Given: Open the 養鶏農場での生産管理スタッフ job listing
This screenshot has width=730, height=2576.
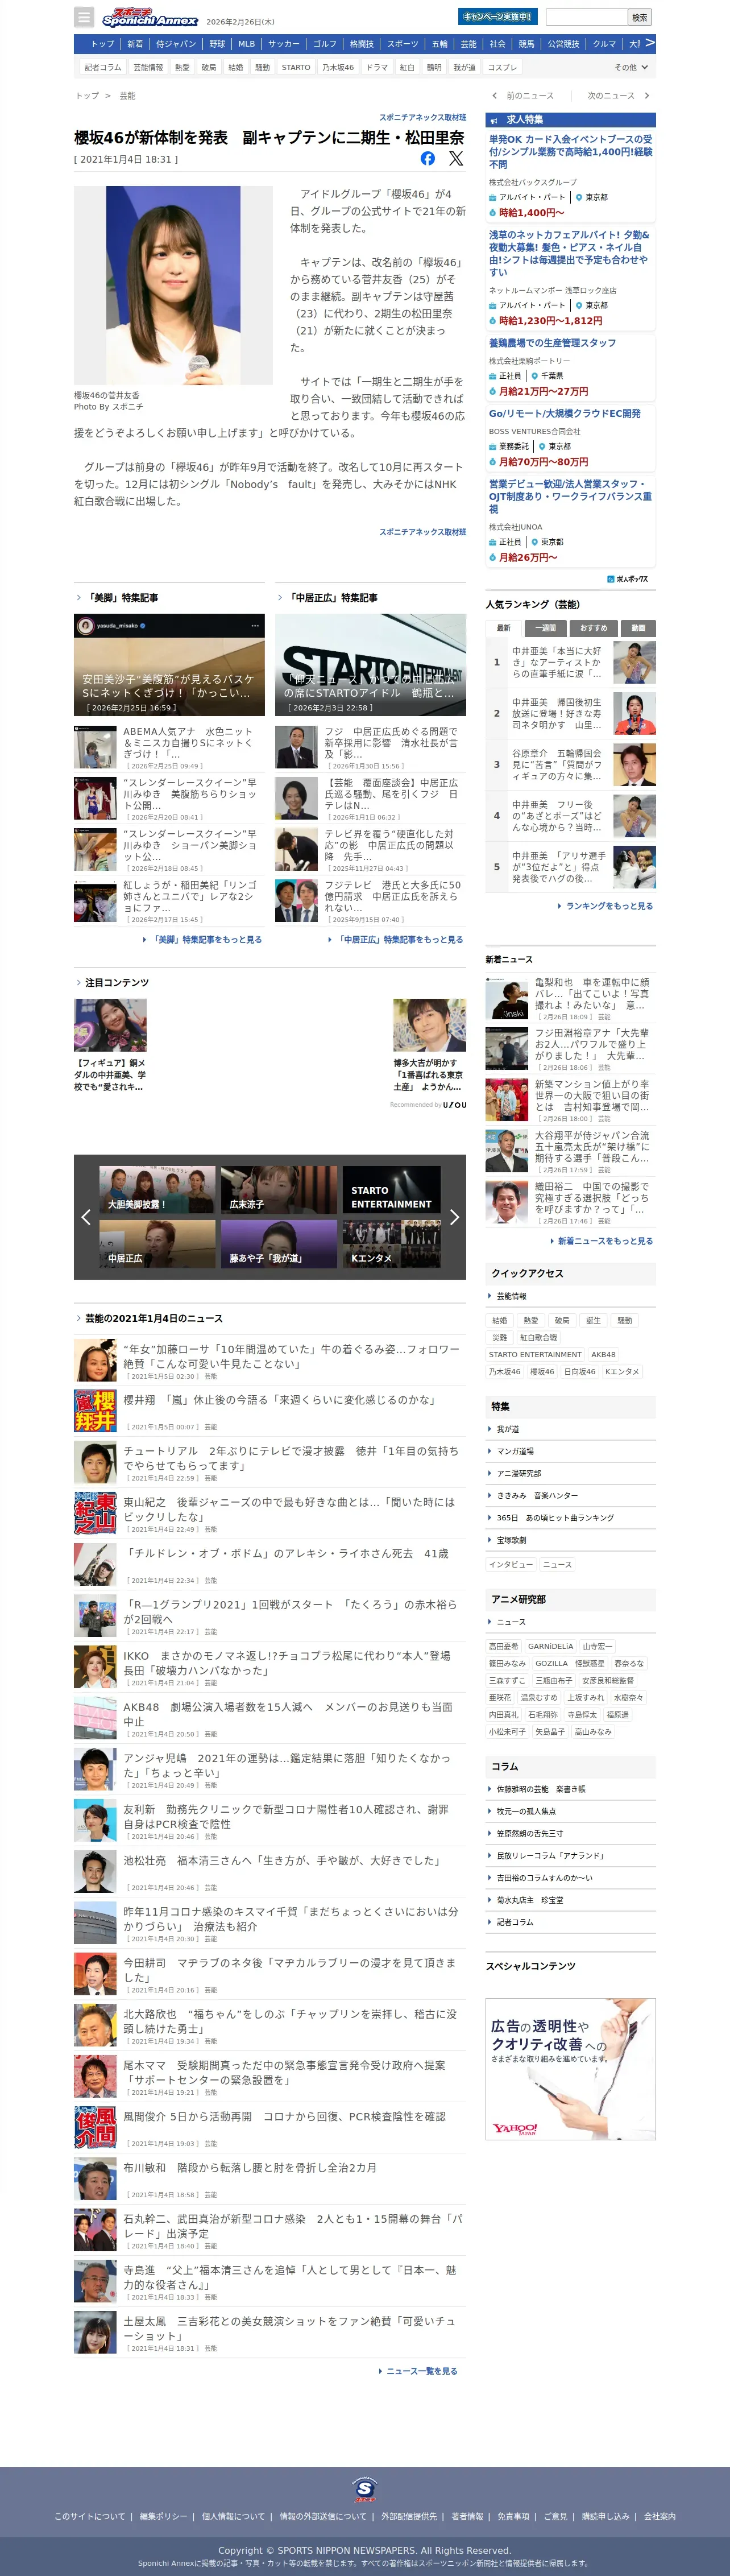Looking at the screenshot, I should pyautogui.click(x=552, y=343).
